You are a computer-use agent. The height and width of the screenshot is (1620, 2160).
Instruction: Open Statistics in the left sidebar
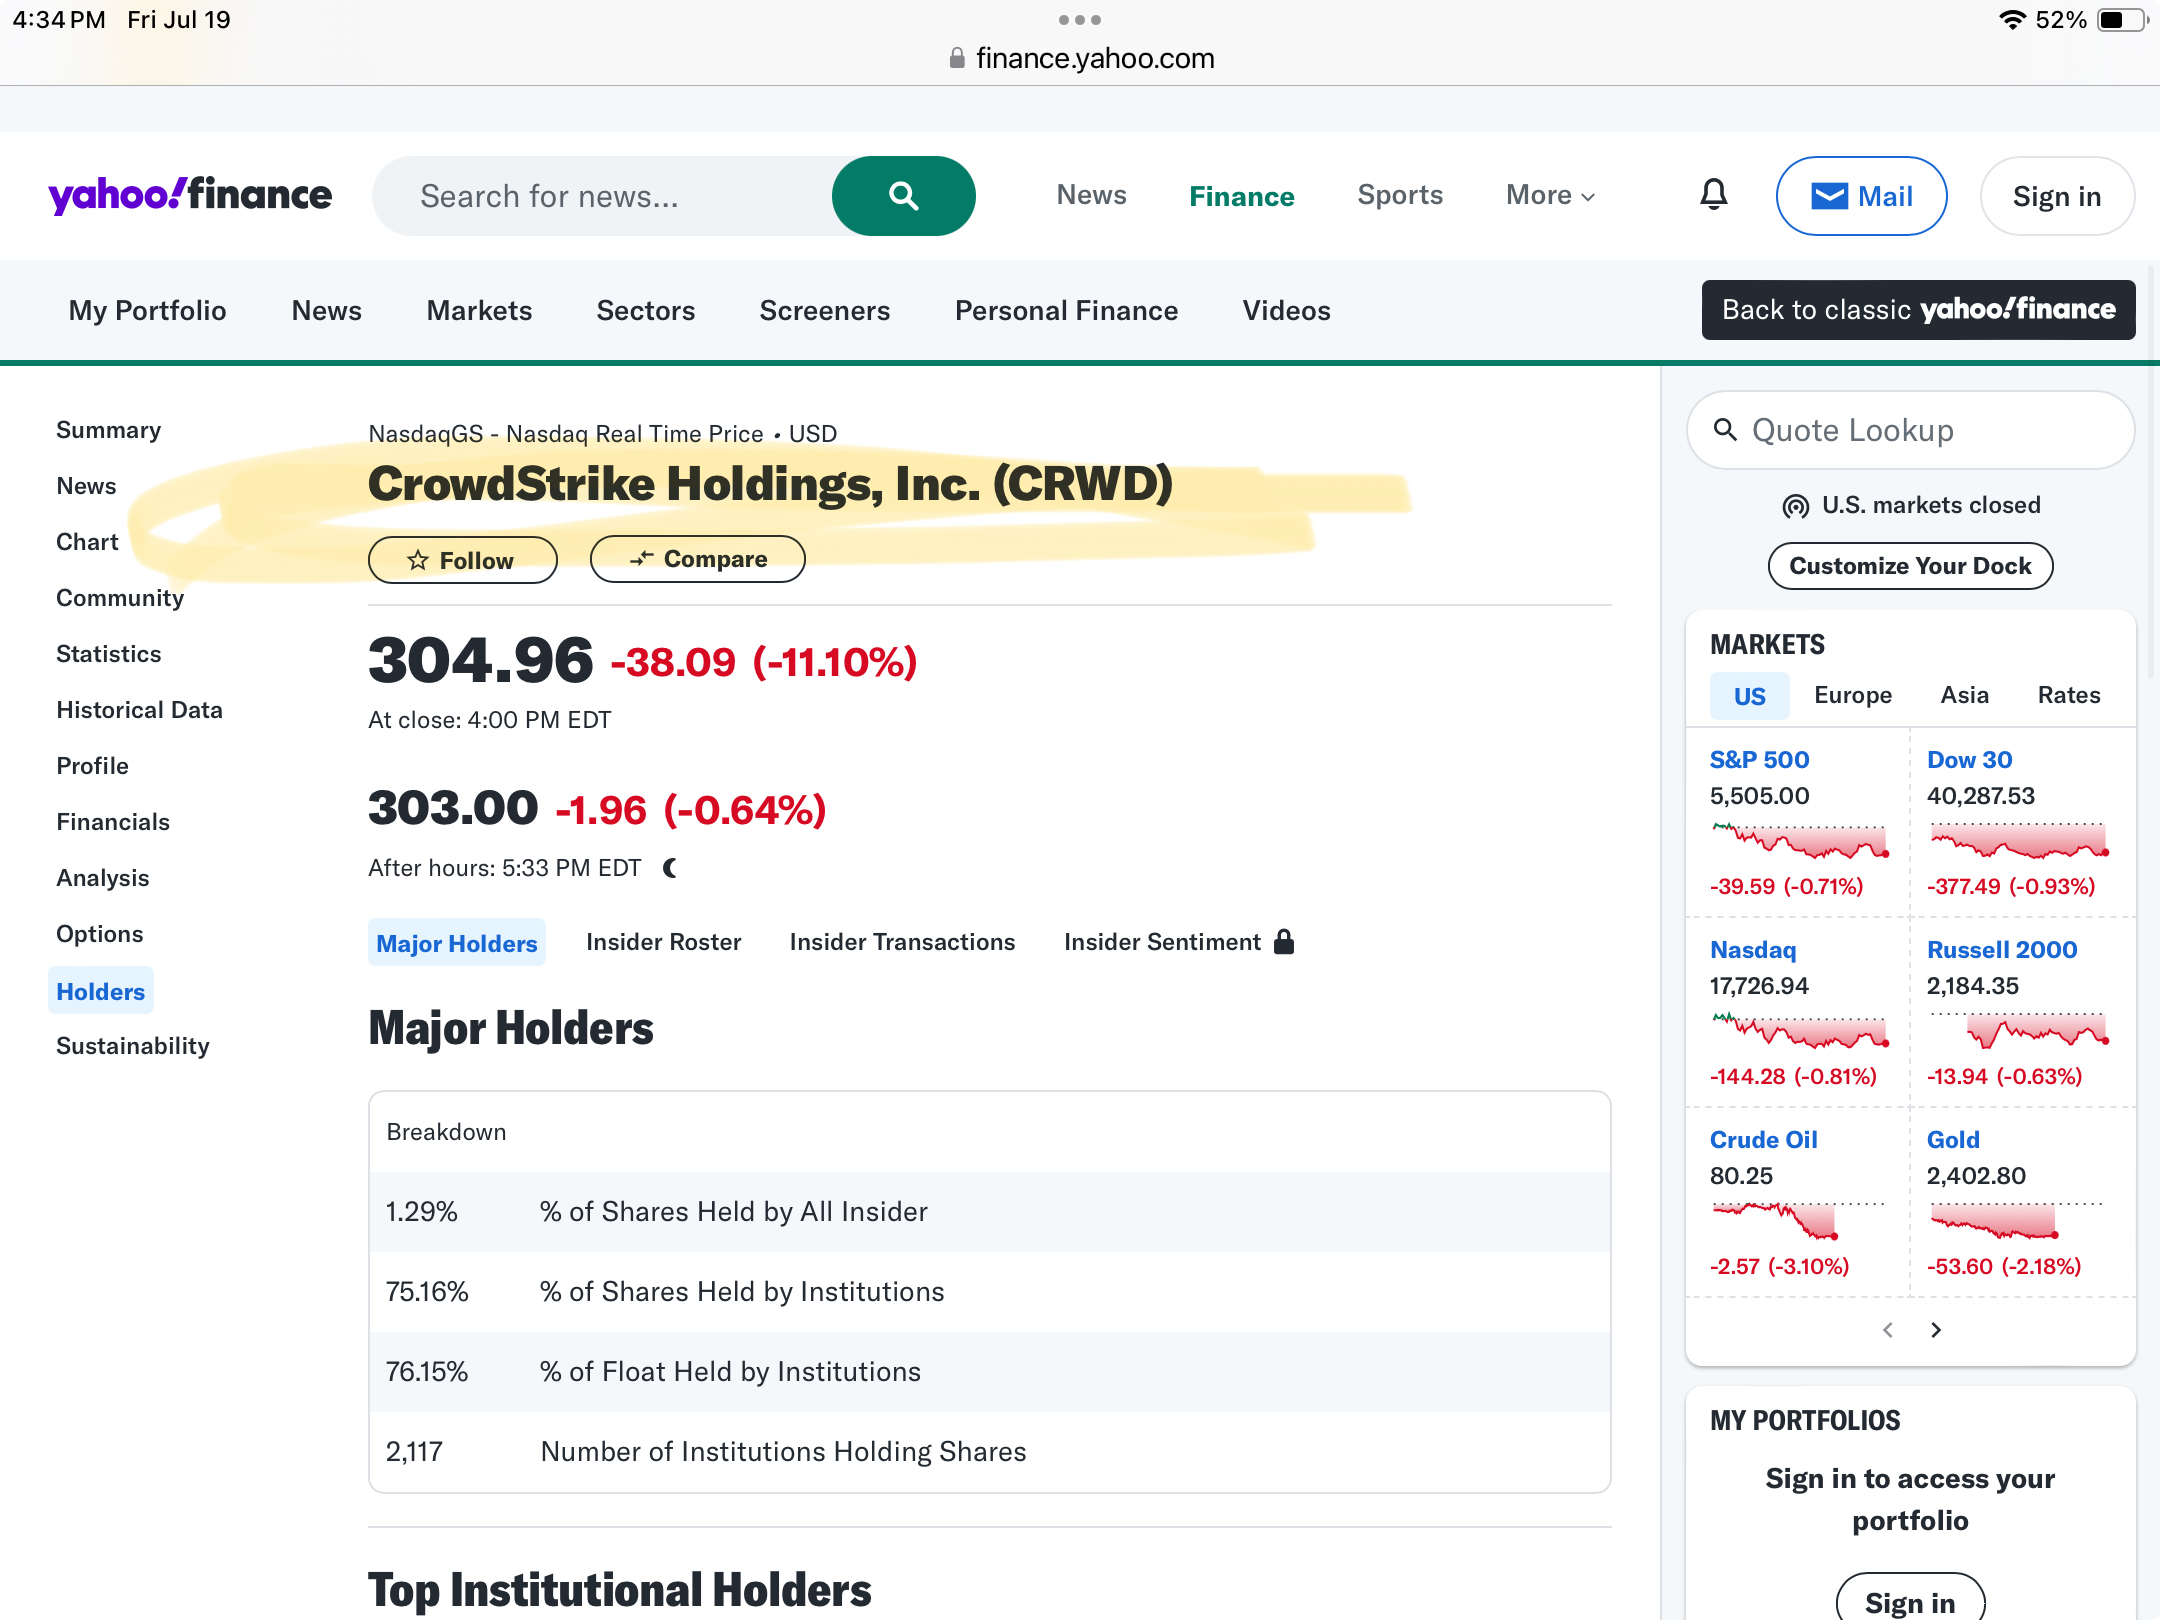tap(108, 654)
